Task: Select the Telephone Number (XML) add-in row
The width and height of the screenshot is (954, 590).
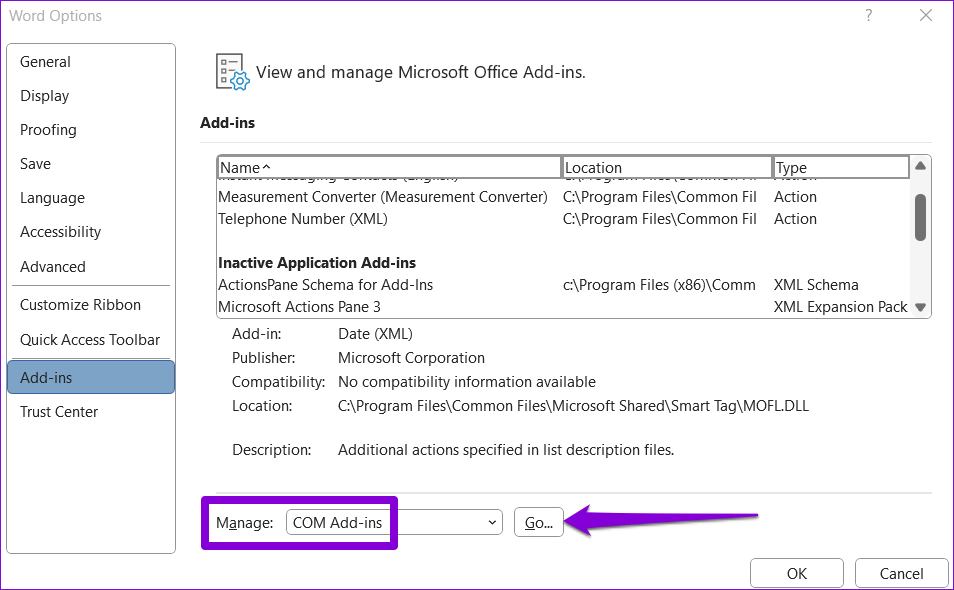Action: tap(303, 219)
